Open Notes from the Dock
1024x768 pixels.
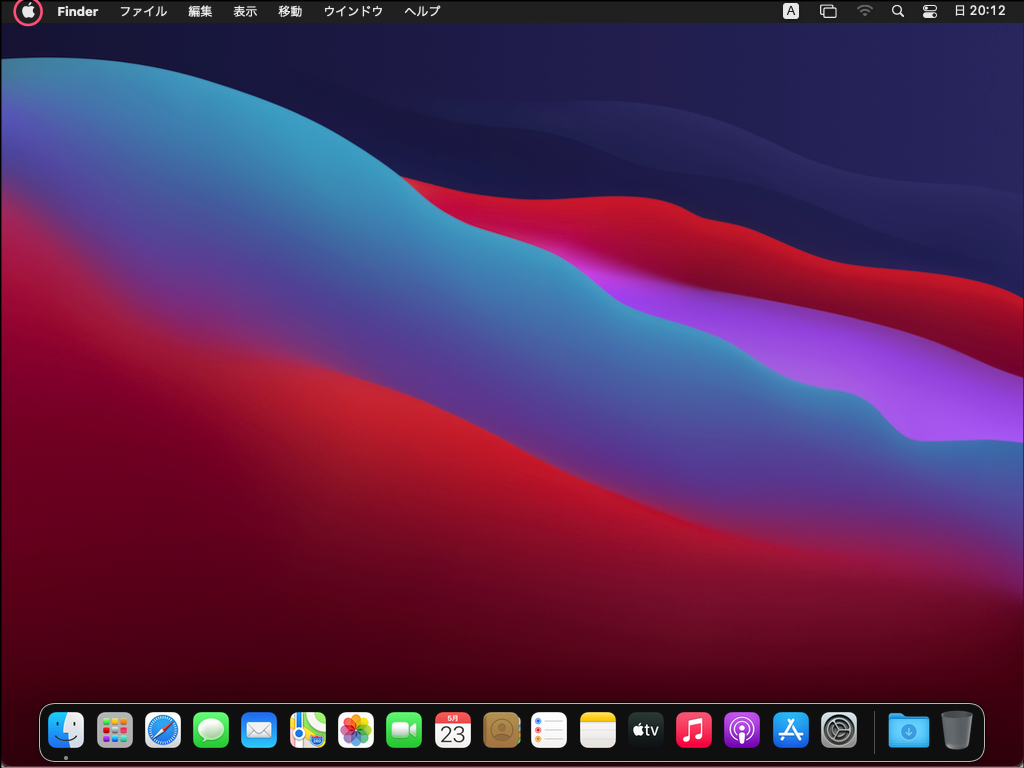coord(598,729)
